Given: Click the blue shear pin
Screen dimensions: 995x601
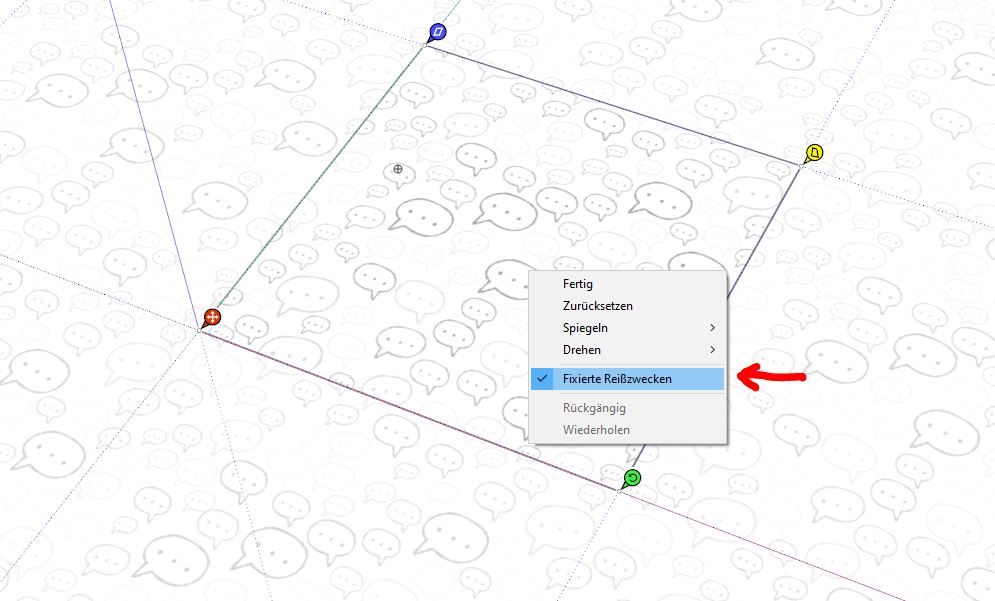Looking at the screenshot, I should coord(436,33).
